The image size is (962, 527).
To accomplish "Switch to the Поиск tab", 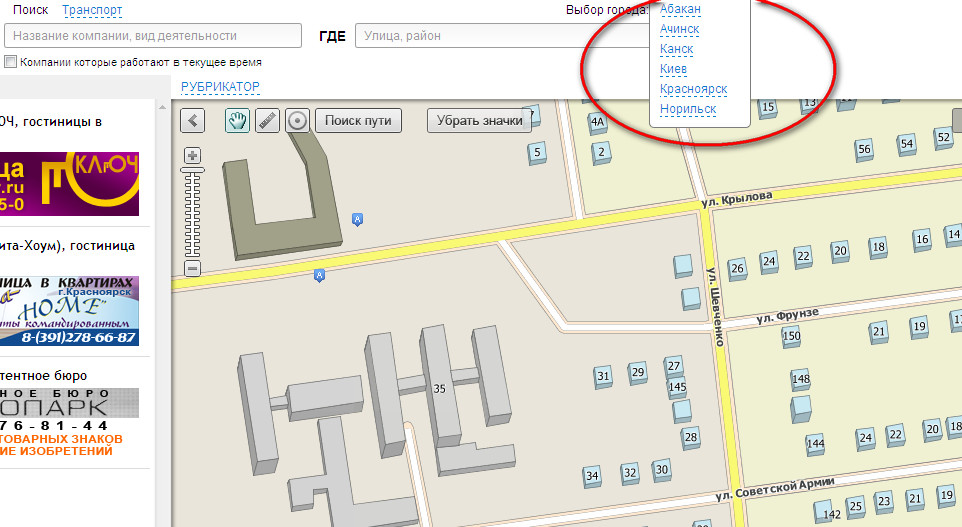I will coord(30,10).
